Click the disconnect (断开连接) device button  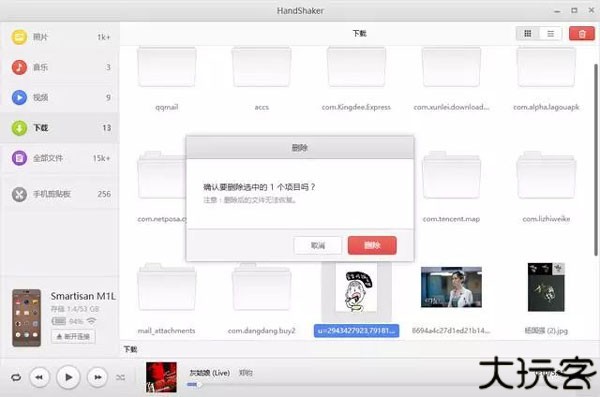[73, 337]
